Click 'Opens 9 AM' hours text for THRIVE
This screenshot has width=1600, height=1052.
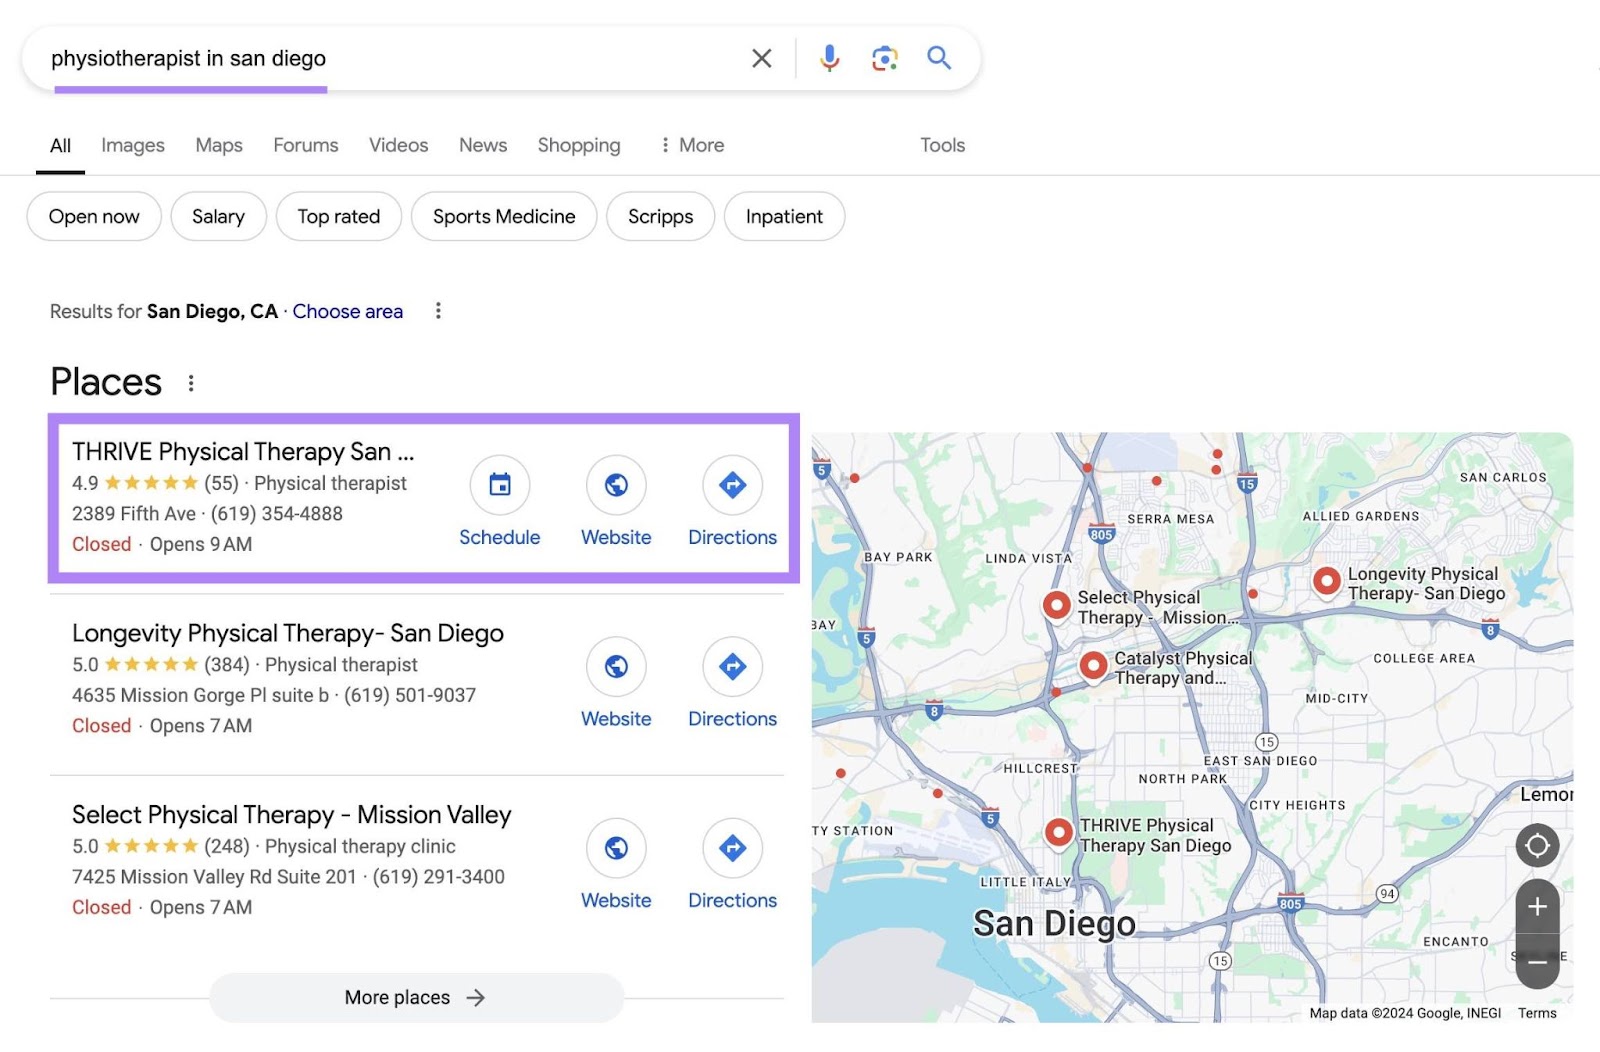pyautogui.click(x=201, y=544)
